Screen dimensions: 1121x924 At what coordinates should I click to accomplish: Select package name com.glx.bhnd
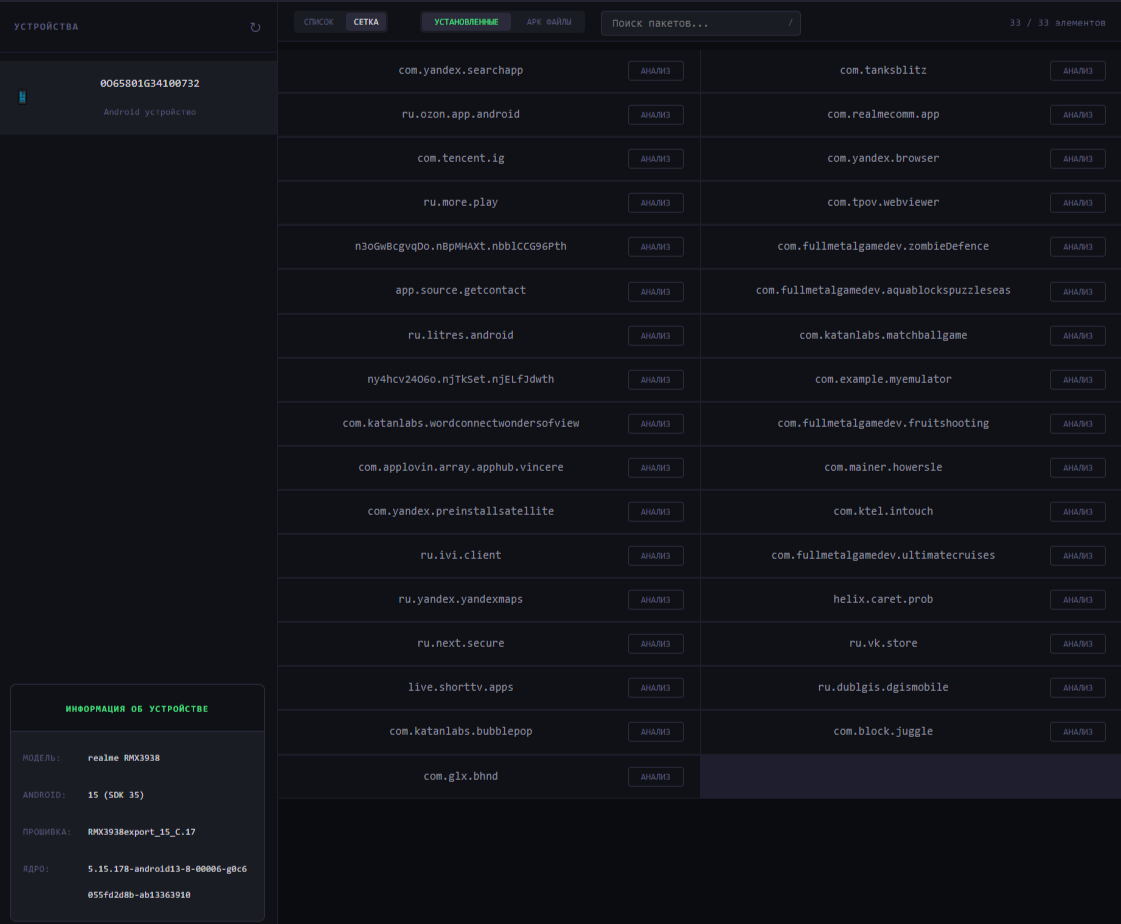[460, 776]
